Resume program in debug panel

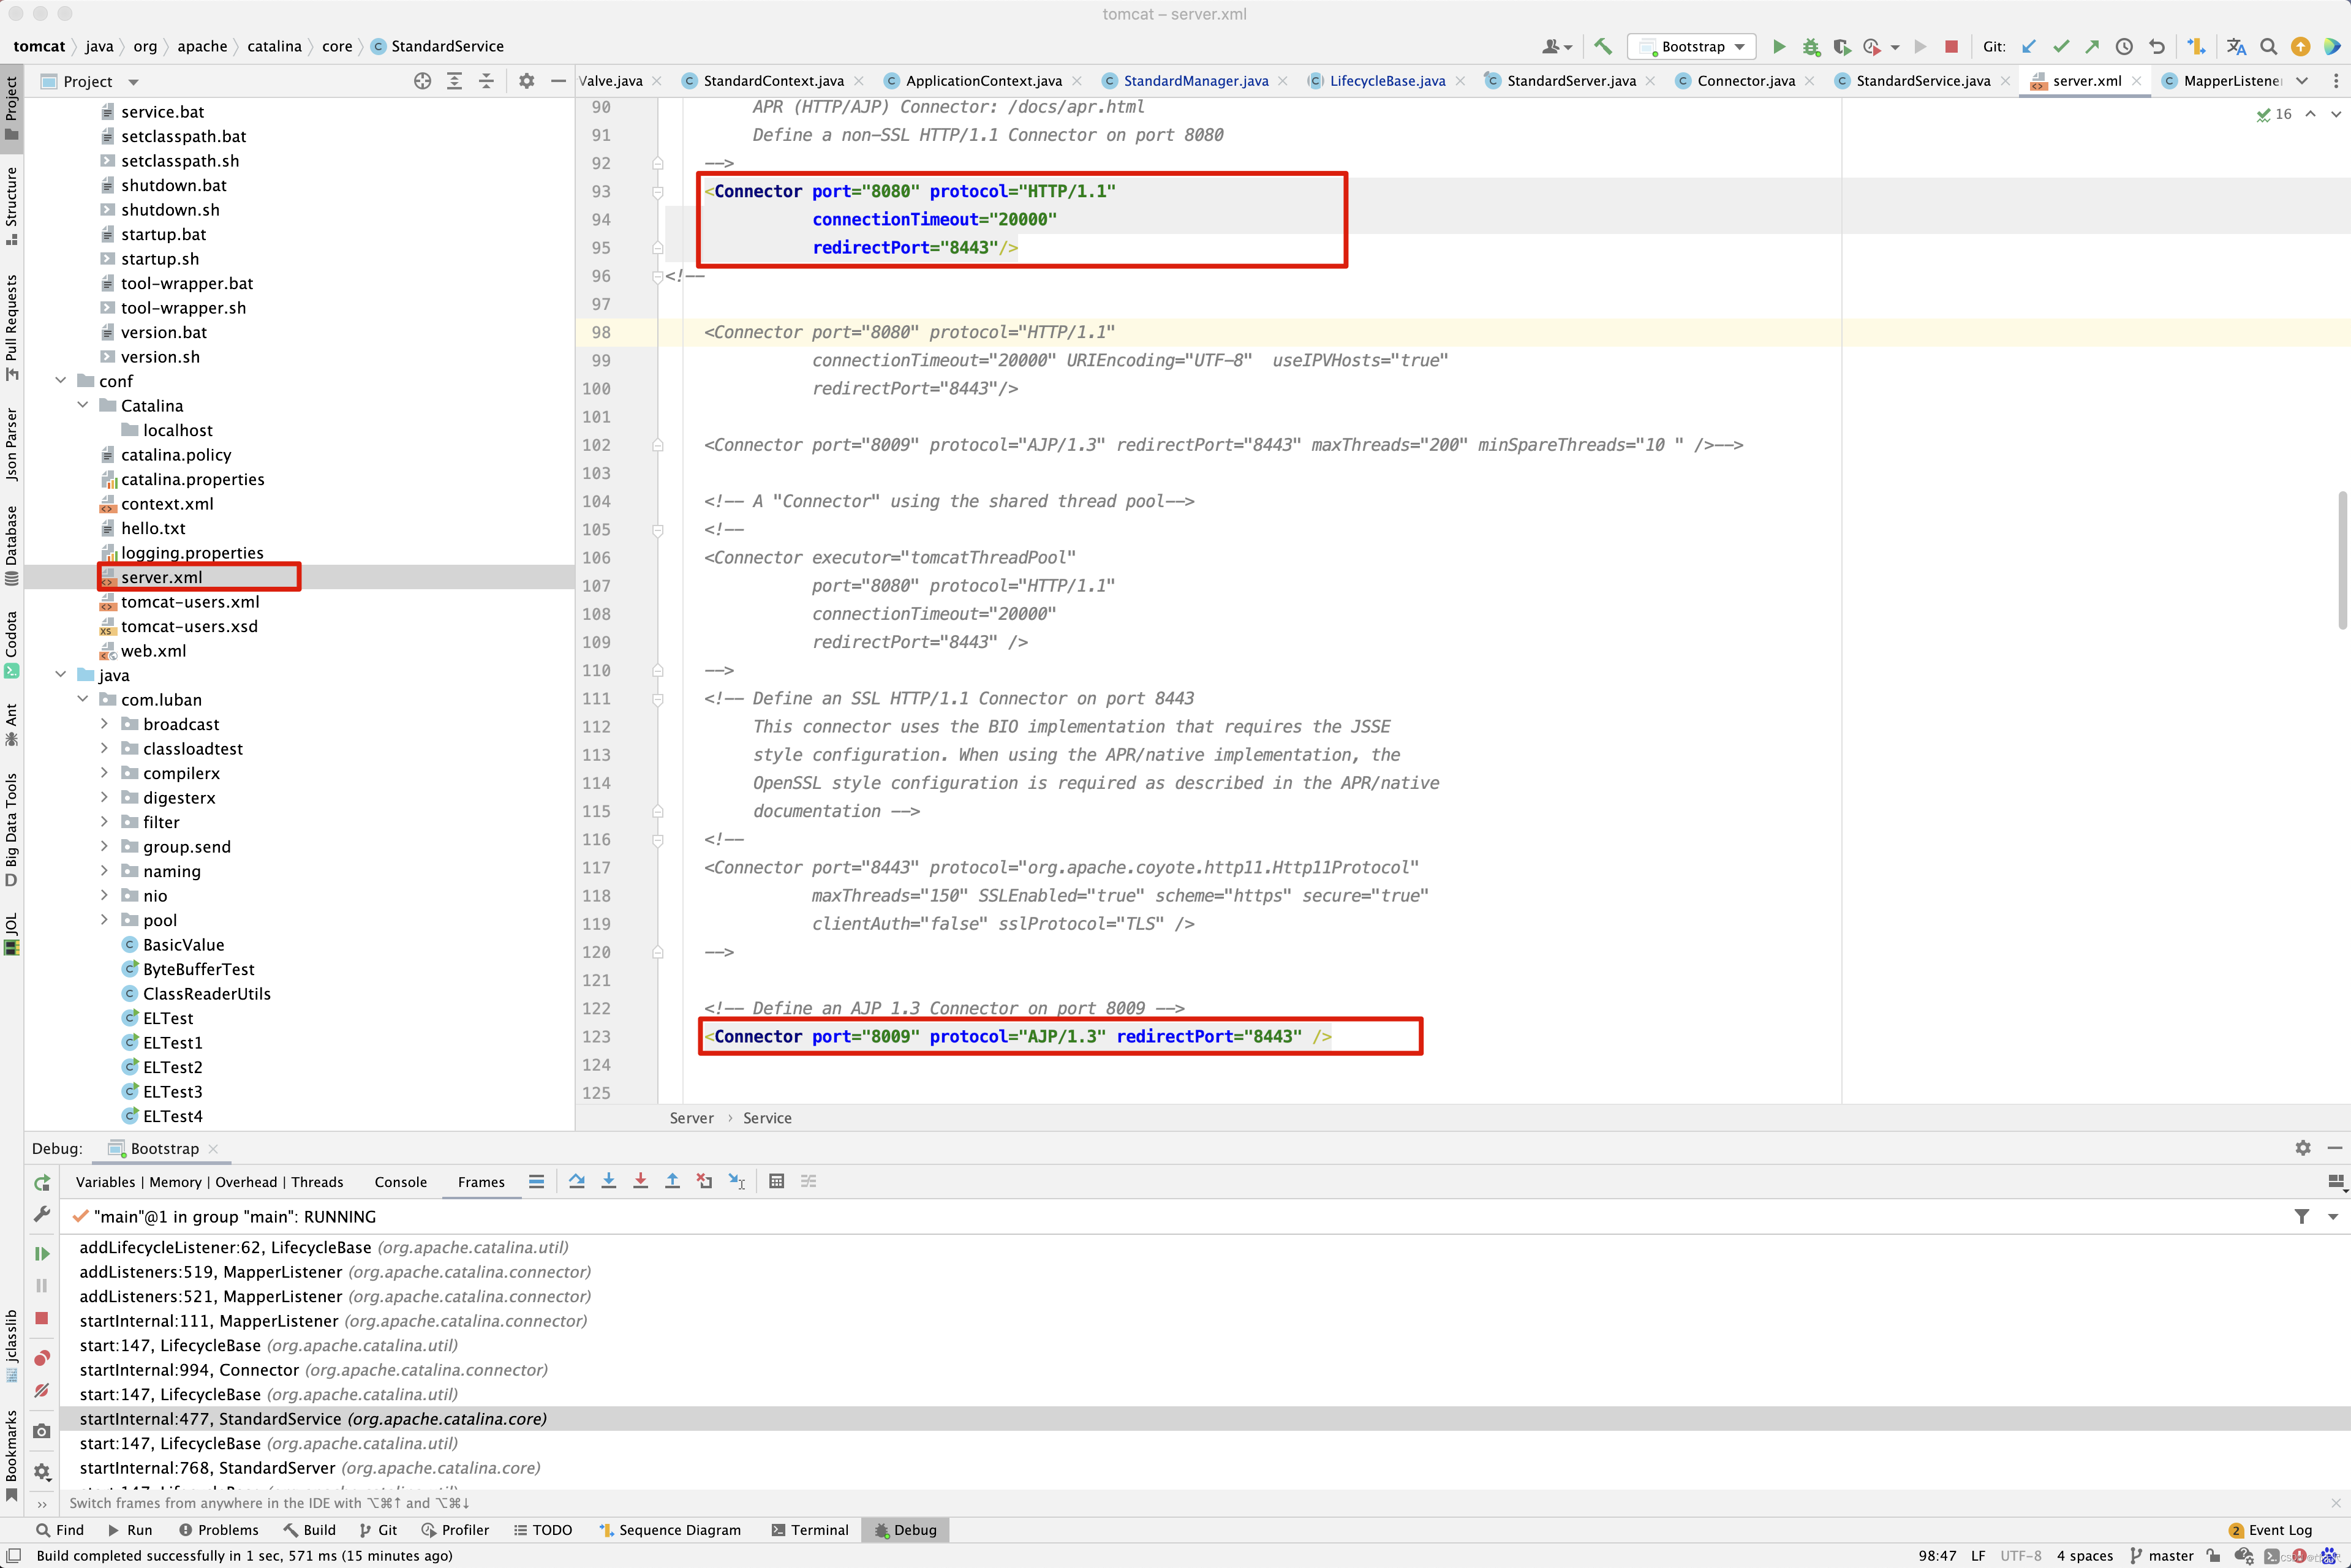[x=41, y=1253]
